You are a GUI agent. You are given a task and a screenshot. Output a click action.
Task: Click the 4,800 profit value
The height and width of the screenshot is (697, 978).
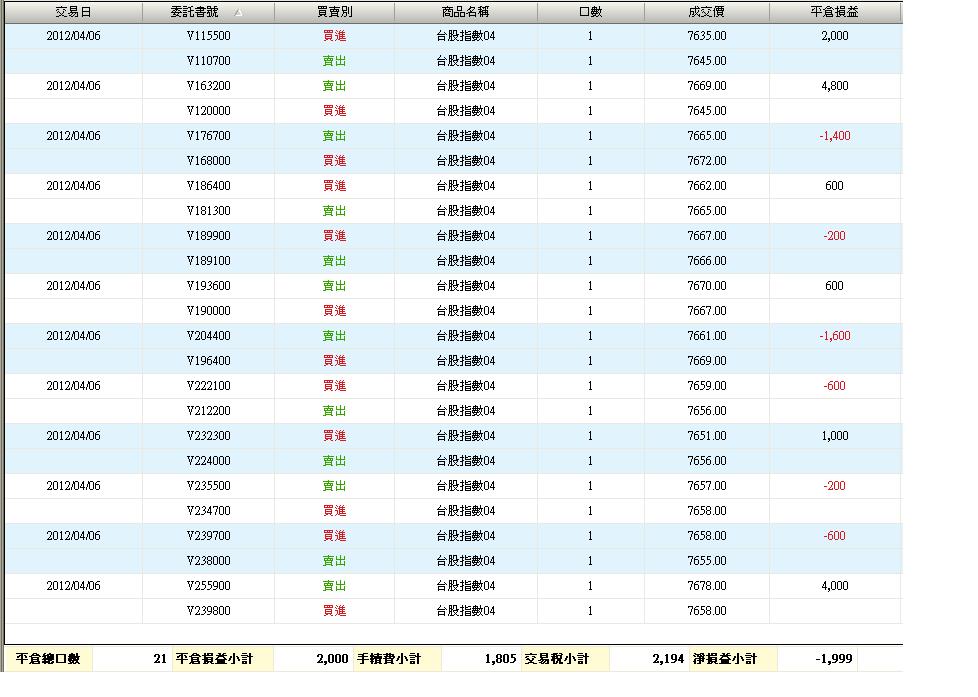(x=835, y=86)
